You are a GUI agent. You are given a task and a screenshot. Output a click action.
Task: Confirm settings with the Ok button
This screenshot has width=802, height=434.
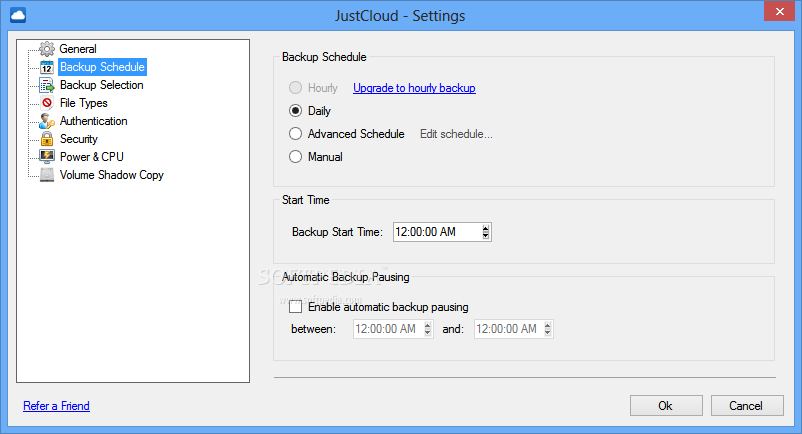666,406
